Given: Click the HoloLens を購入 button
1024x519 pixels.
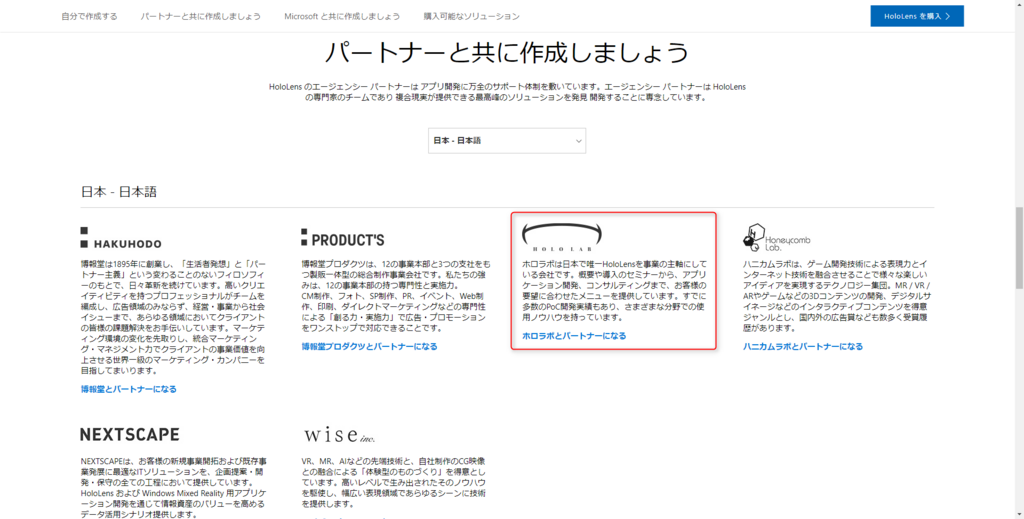Looking at the screenshot, I should pyautogui.click(x=917, y=16).
